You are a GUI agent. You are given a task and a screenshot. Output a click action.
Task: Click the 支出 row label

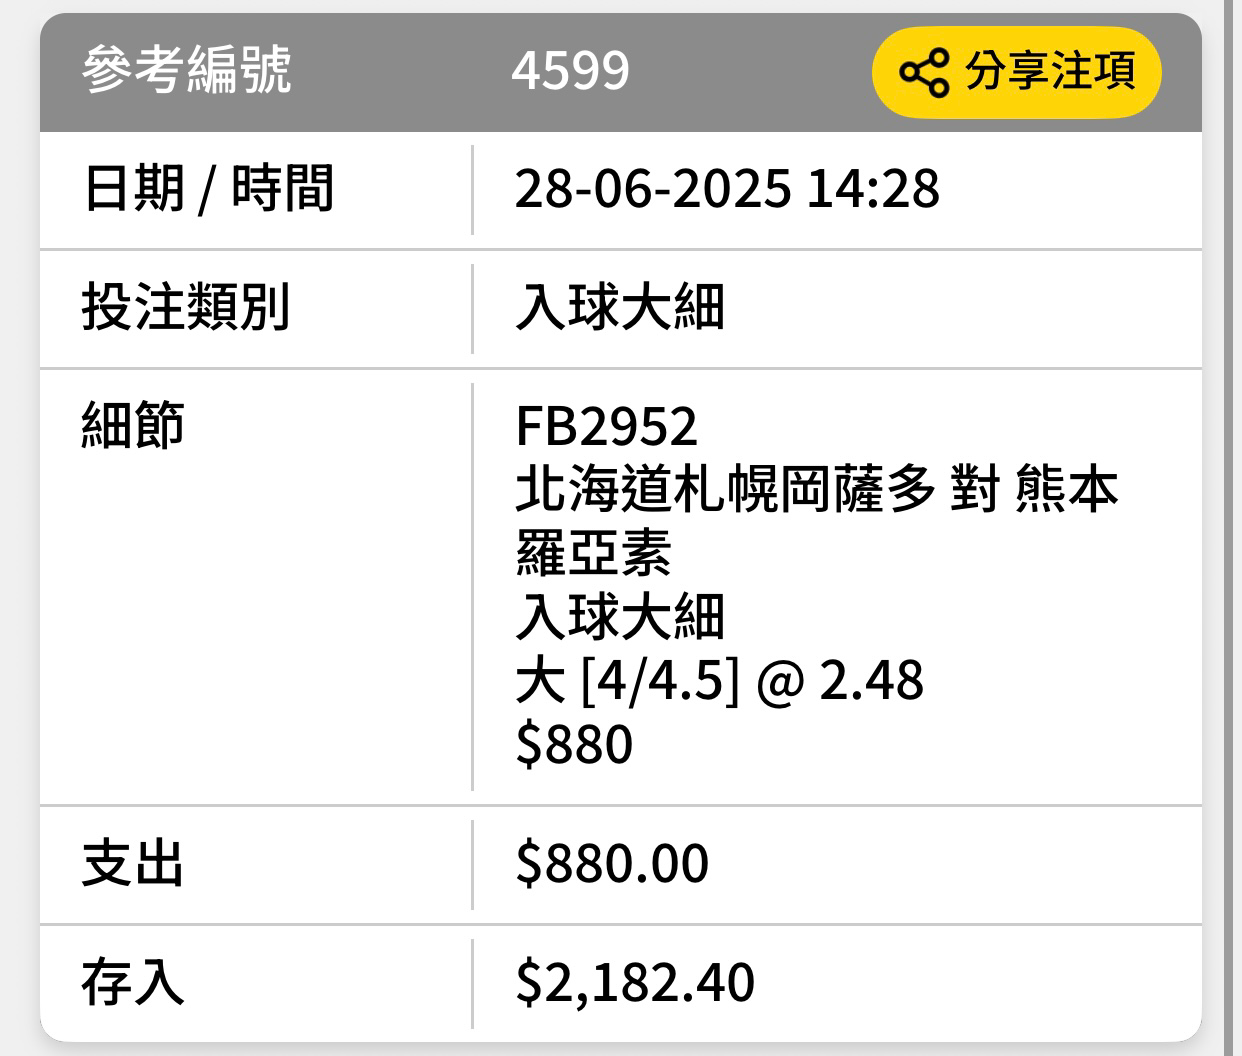coord(133,864)
